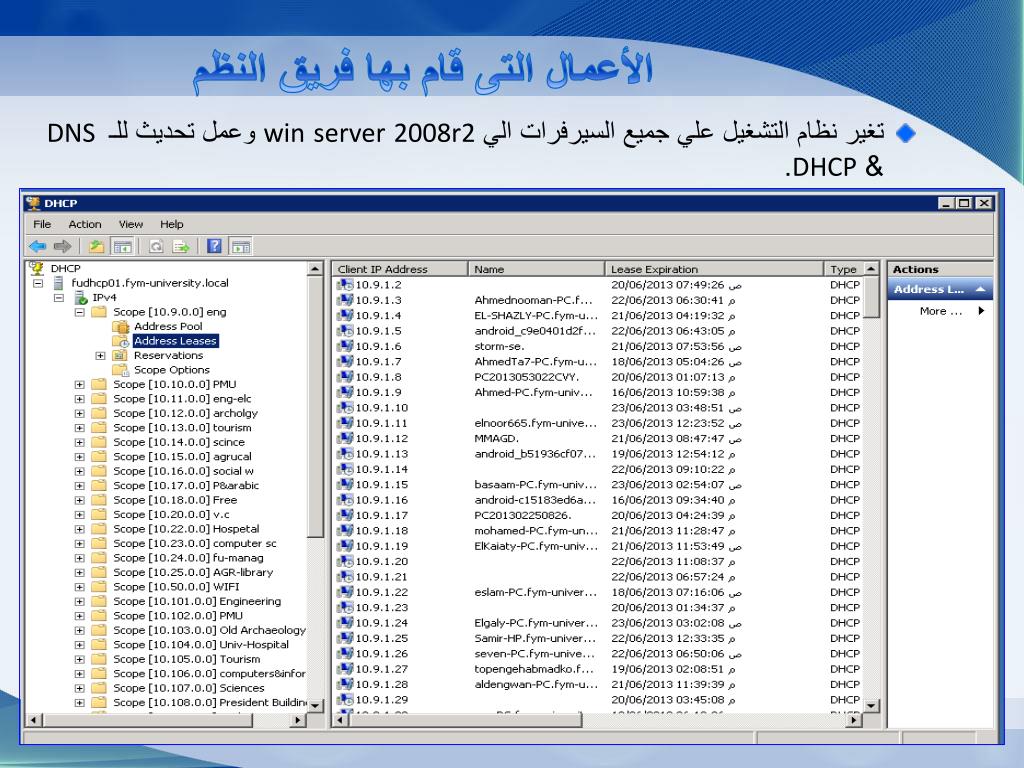Click the Address Pool folder icon

[x=121, y=327]
